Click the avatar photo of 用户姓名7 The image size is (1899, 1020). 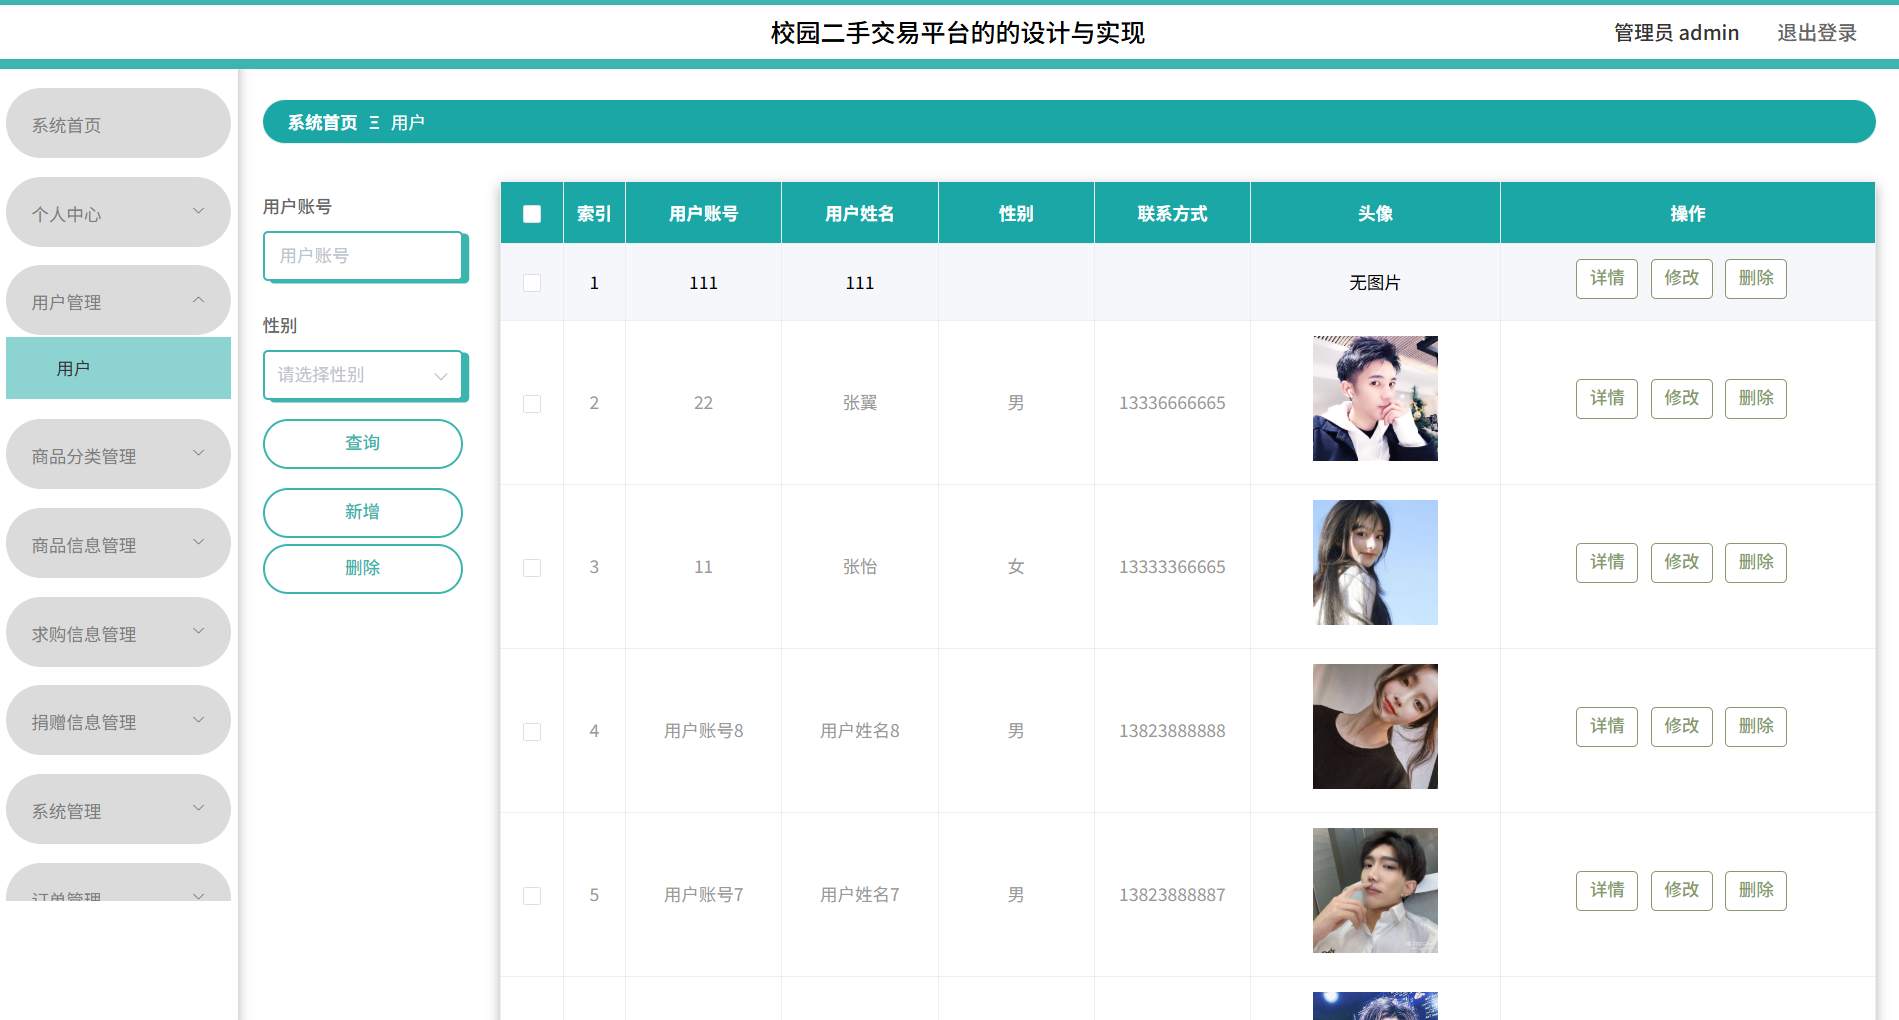1375,890
